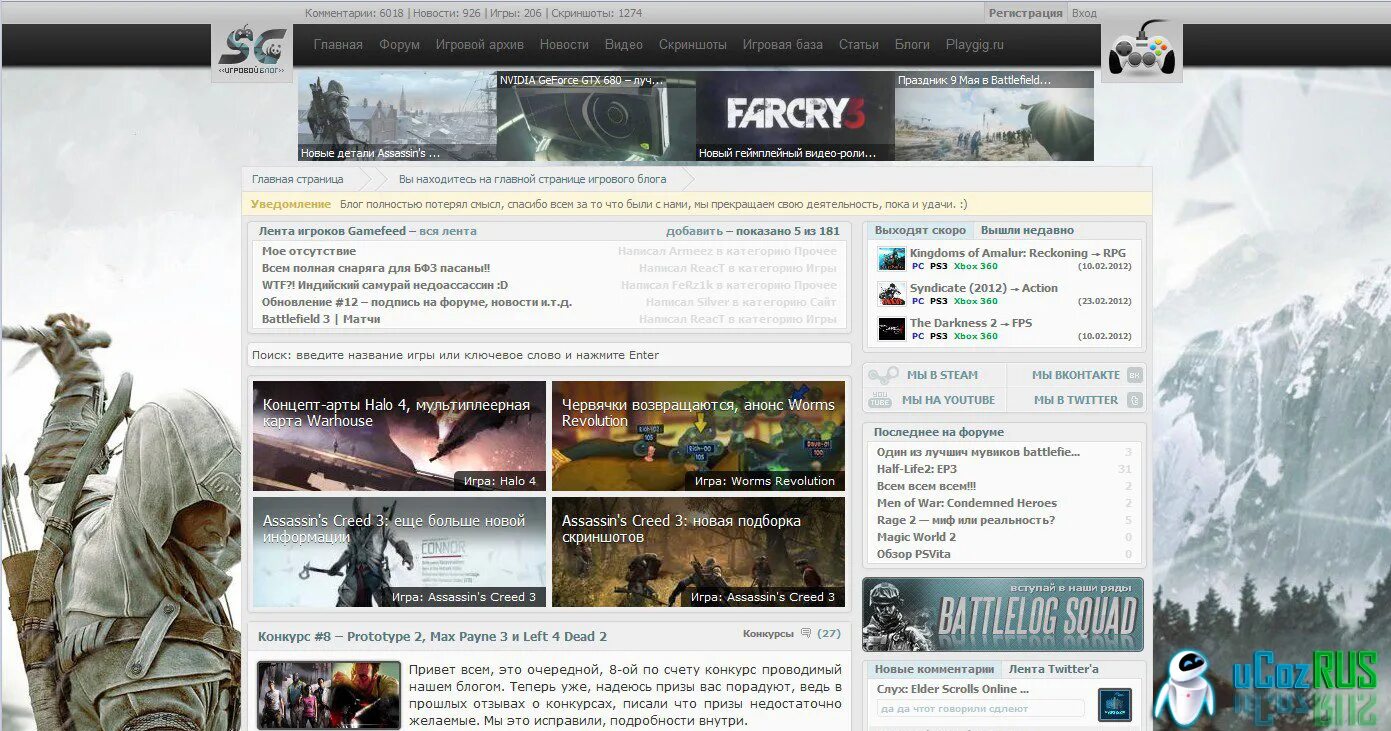Screen dimensions: 1391x731
Task: Open Magic World 2 forum topic
Action: coord(916,537)
